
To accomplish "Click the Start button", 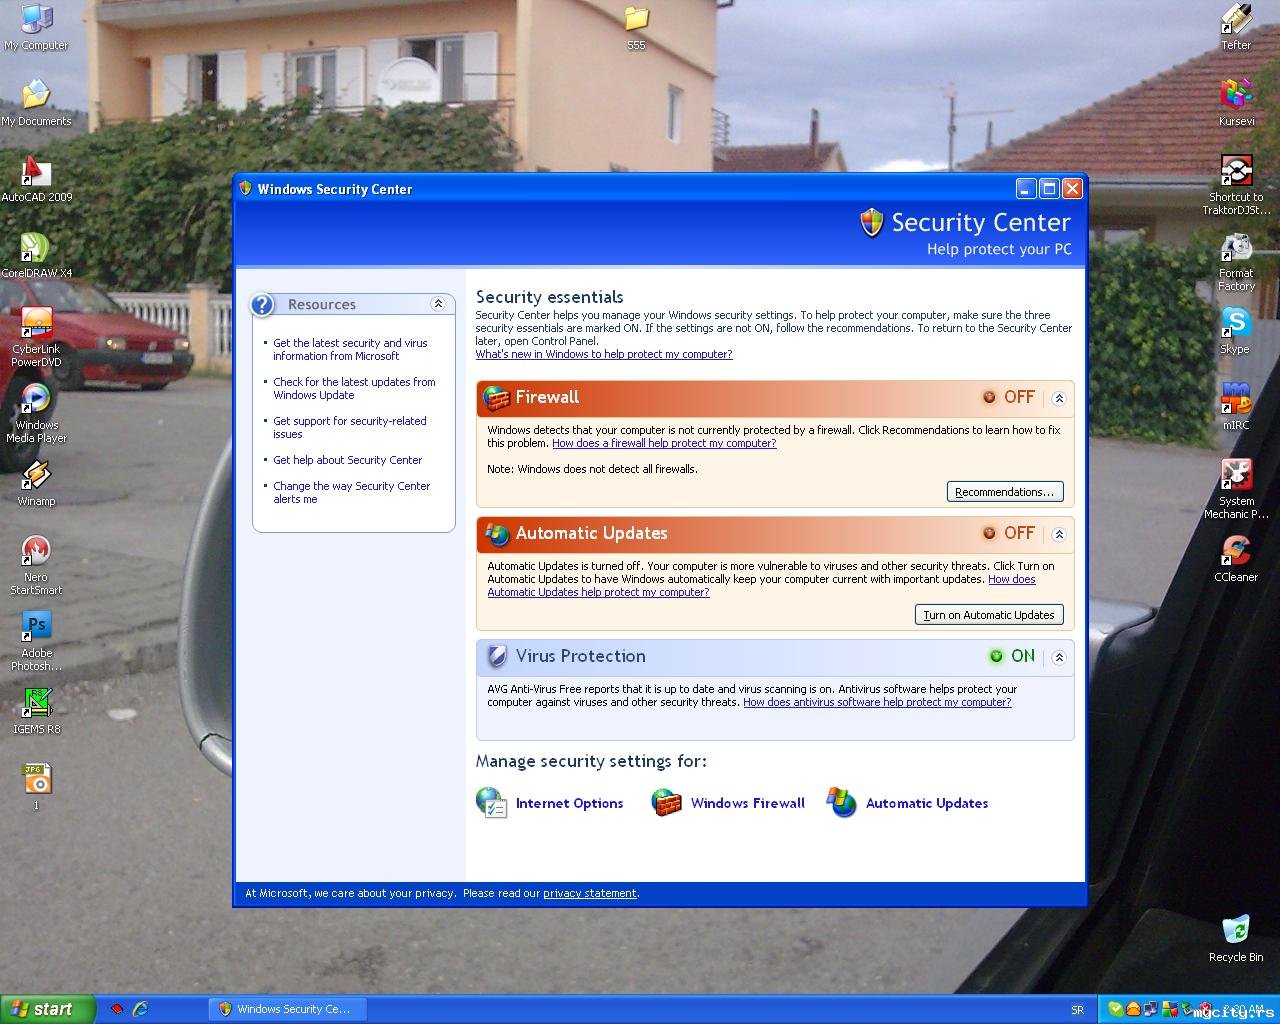I will pos(48,1009).
